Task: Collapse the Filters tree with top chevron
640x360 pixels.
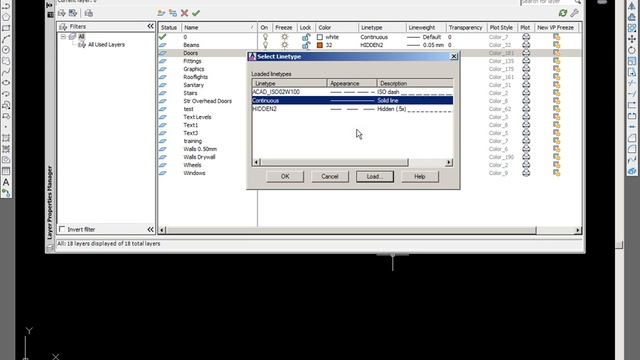Action: pyautogui.click(x=151, y=26)
